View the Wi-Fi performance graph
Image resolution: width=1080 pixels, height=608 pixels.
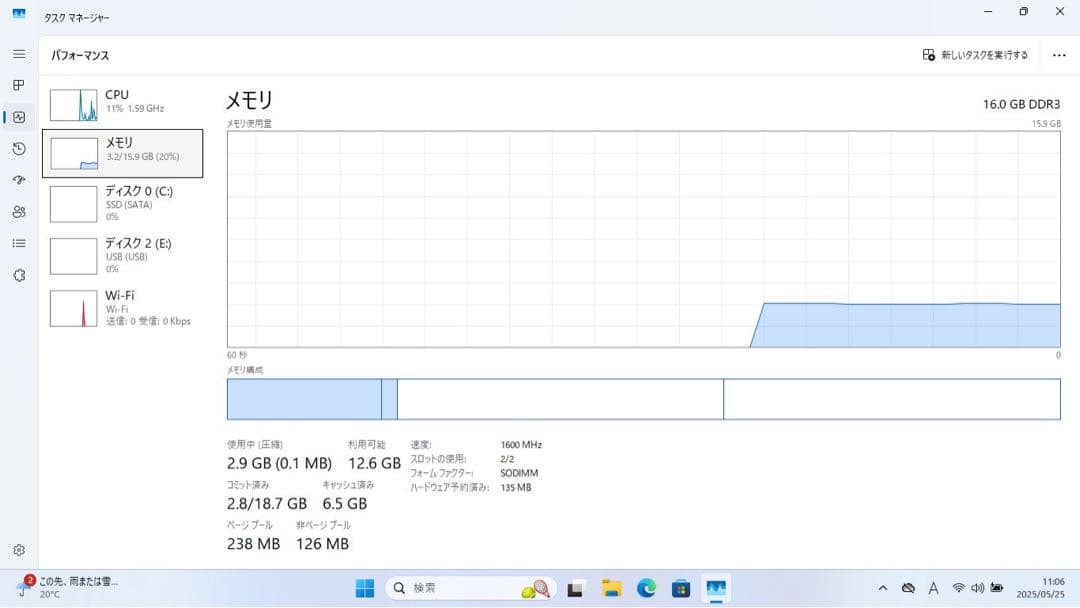pyautogui.click(x=124, y=307)
